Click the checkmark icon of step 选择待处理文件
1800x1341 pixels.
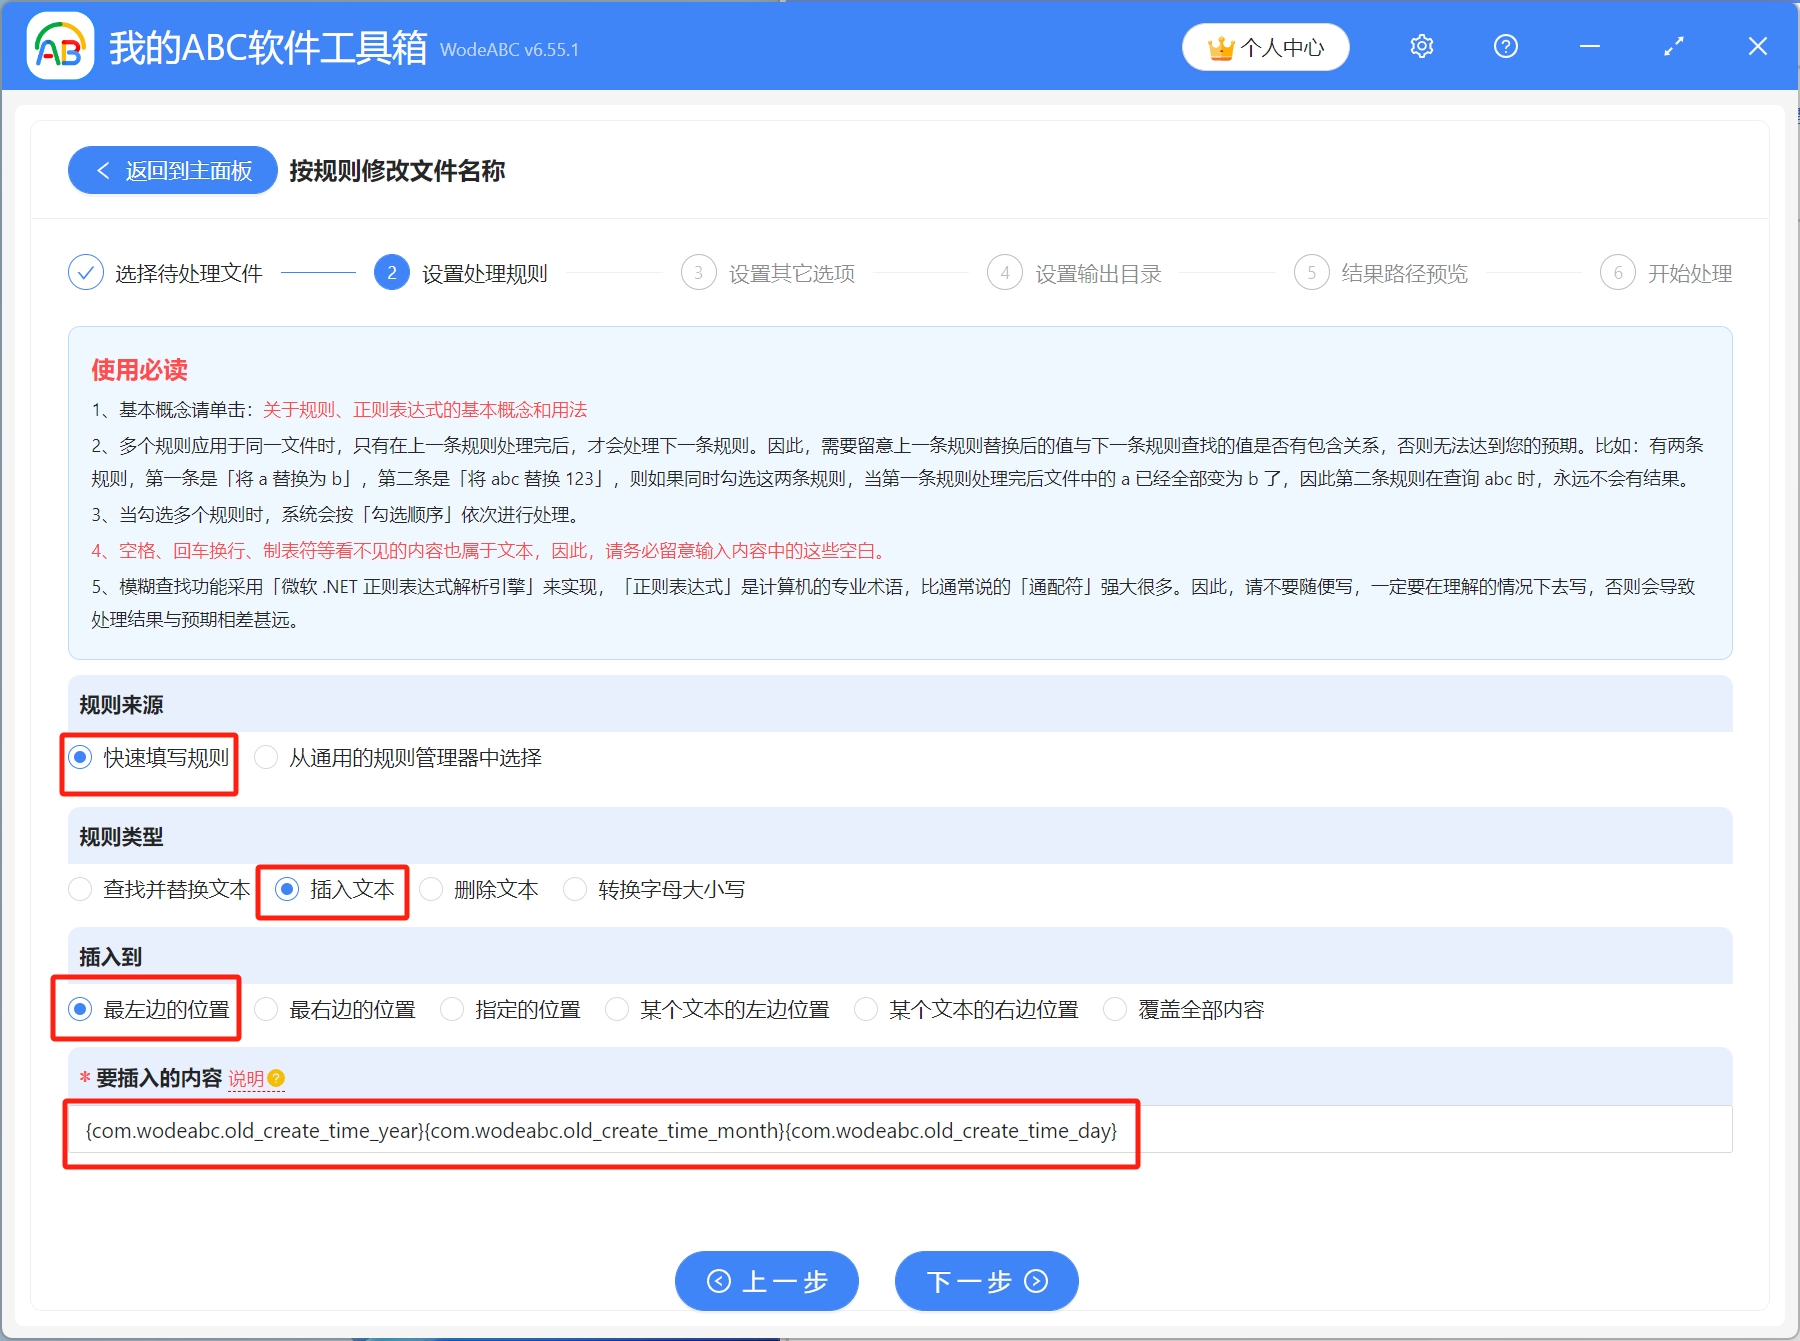point(86,272)
